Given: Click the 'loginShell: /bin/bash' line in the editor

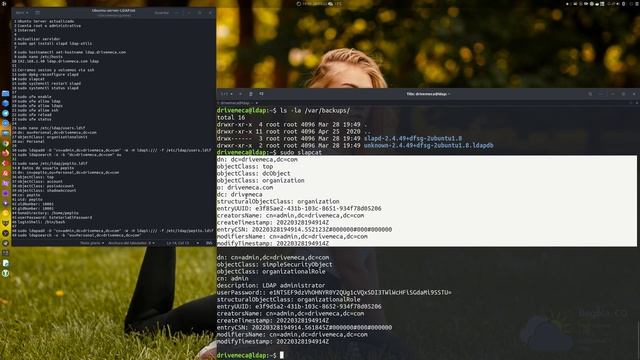Looking at the screenshot, I should point(41,222).
